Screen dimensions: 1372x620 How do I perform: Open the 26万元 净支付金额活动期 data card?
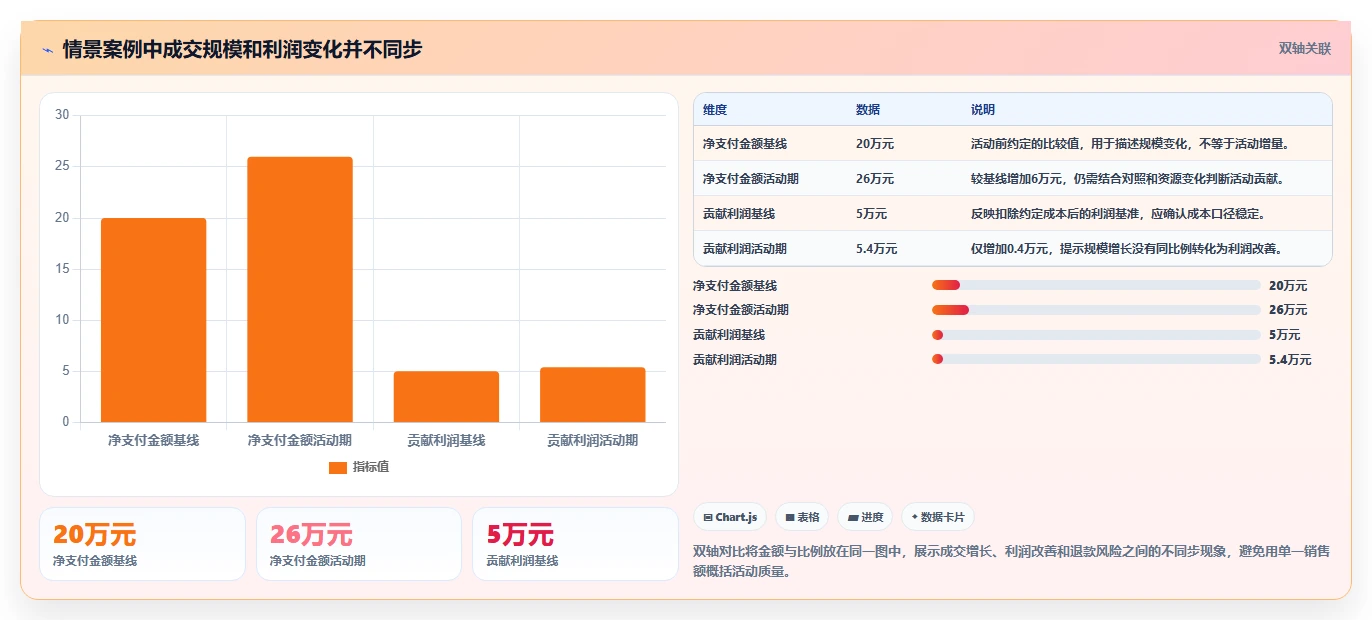(x=359, y=544)
